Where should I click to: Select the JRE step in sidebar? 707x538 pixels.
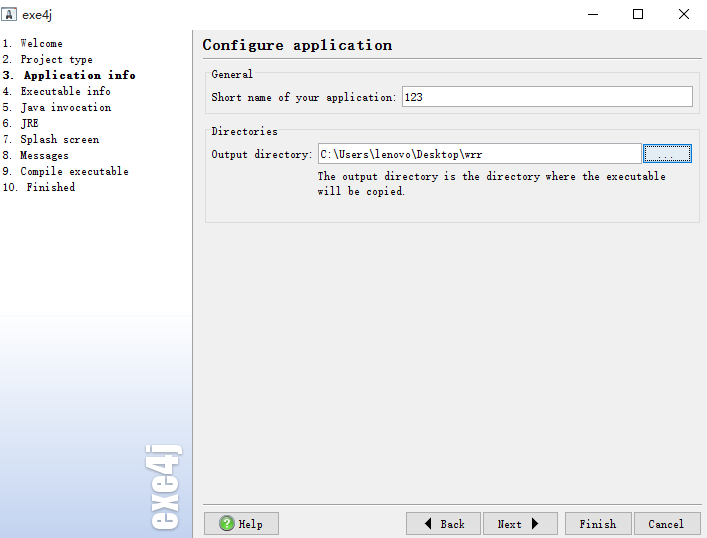20,124
